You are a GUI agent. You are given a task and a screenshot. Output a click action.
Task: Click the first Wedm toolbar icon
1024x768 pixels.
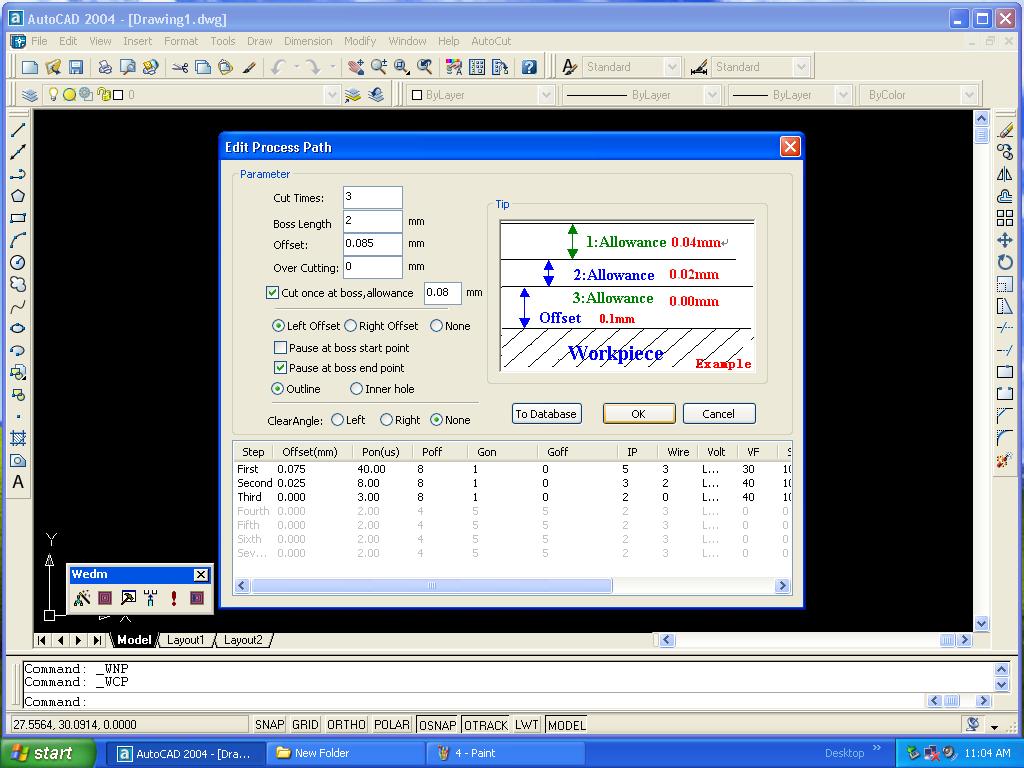[x=82, y=598]
